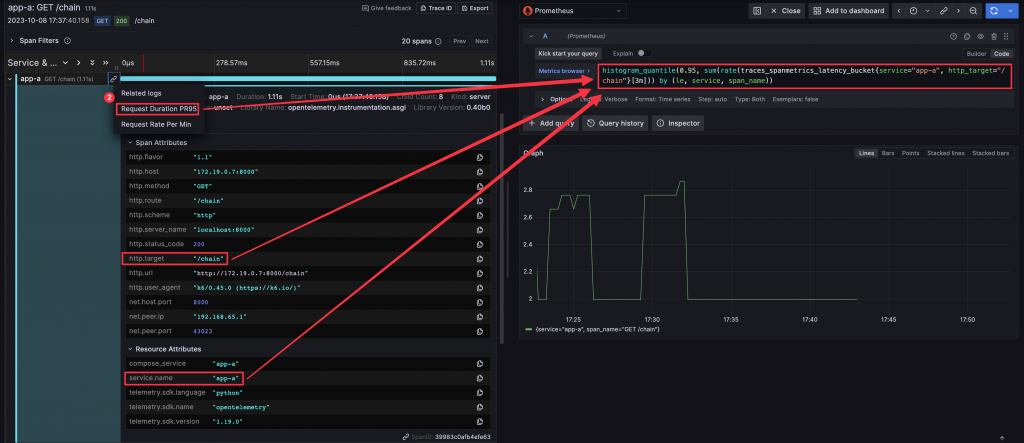Click the span link icon next to app-a
Viewport: 1024px width, 443px height.
tap(113, 79)
